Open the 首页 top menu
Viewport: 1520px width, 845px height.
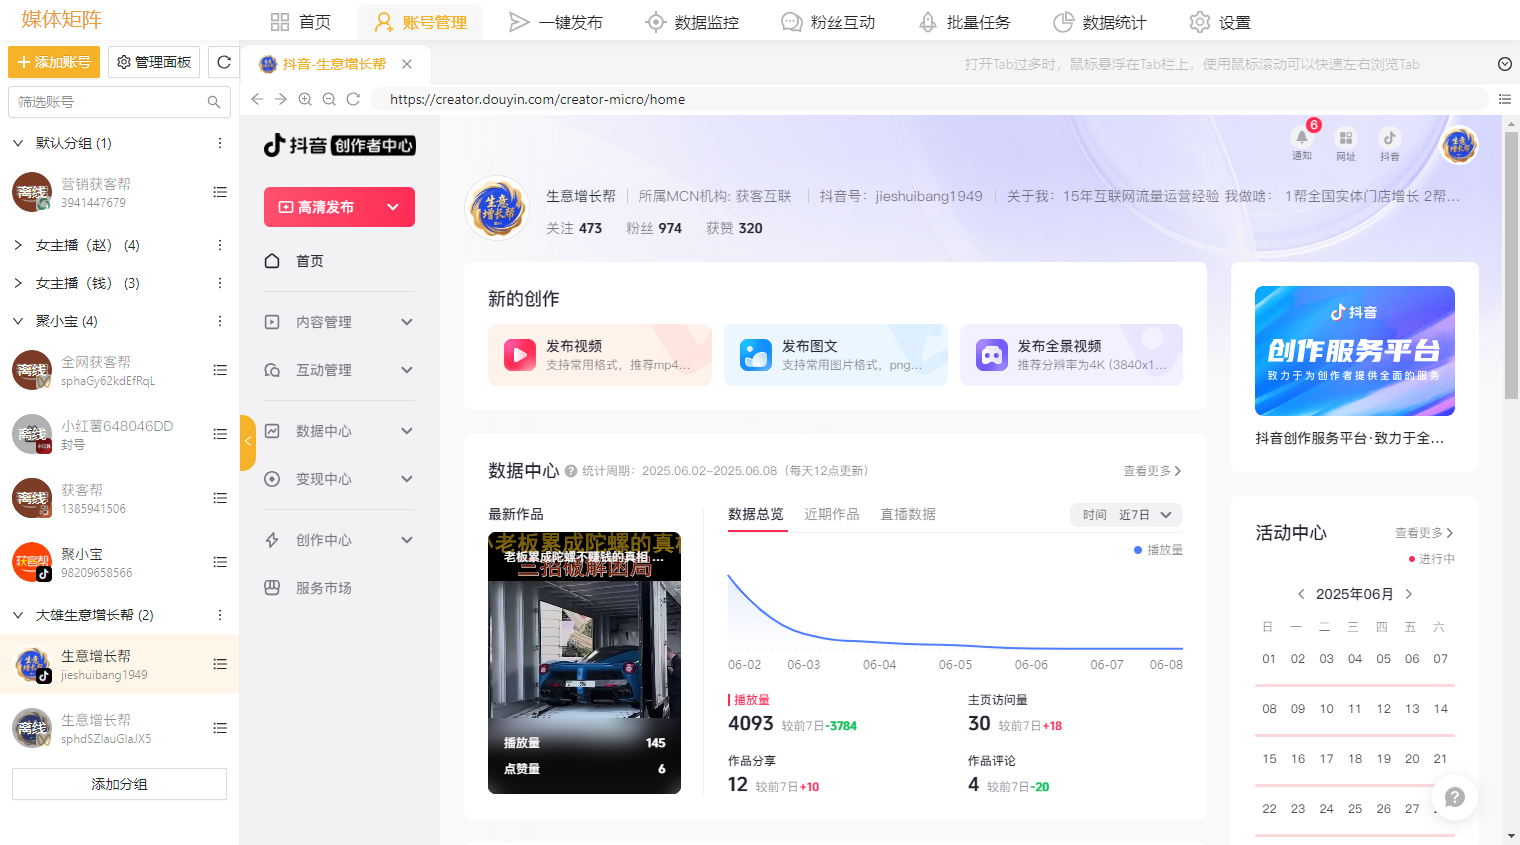[301, 22]
